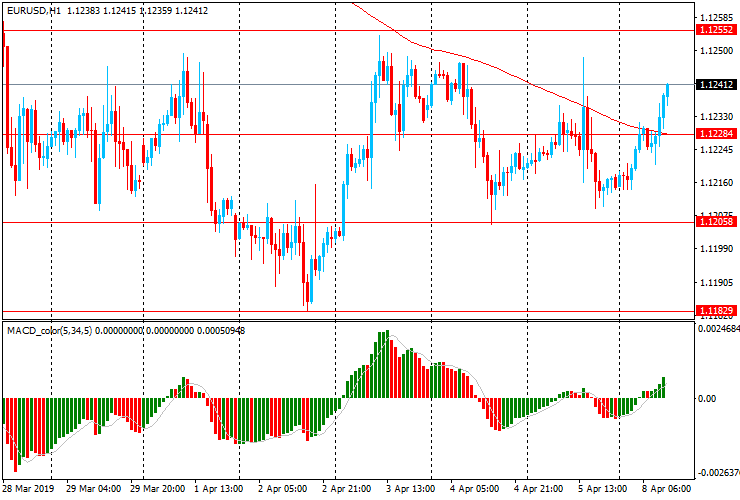Click the 3 Apr 13:00 time label

410,488
